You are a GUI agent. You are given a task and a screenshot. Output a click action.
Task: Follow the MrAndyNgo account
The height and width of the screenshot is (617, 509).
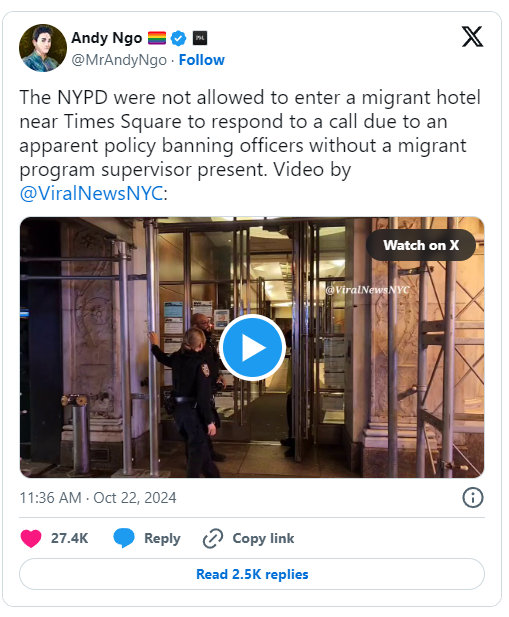pyautogui.click(x=202, y=60)
